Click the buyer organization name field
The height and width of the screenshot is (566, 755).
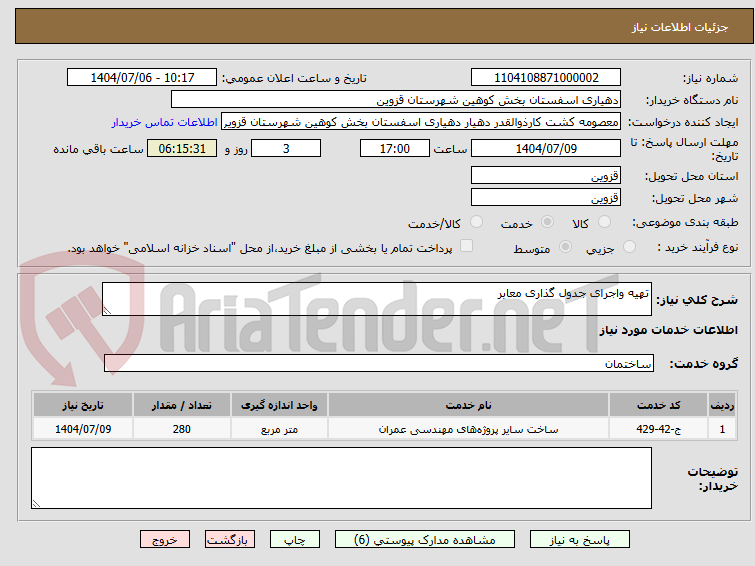tap(396, 100)
